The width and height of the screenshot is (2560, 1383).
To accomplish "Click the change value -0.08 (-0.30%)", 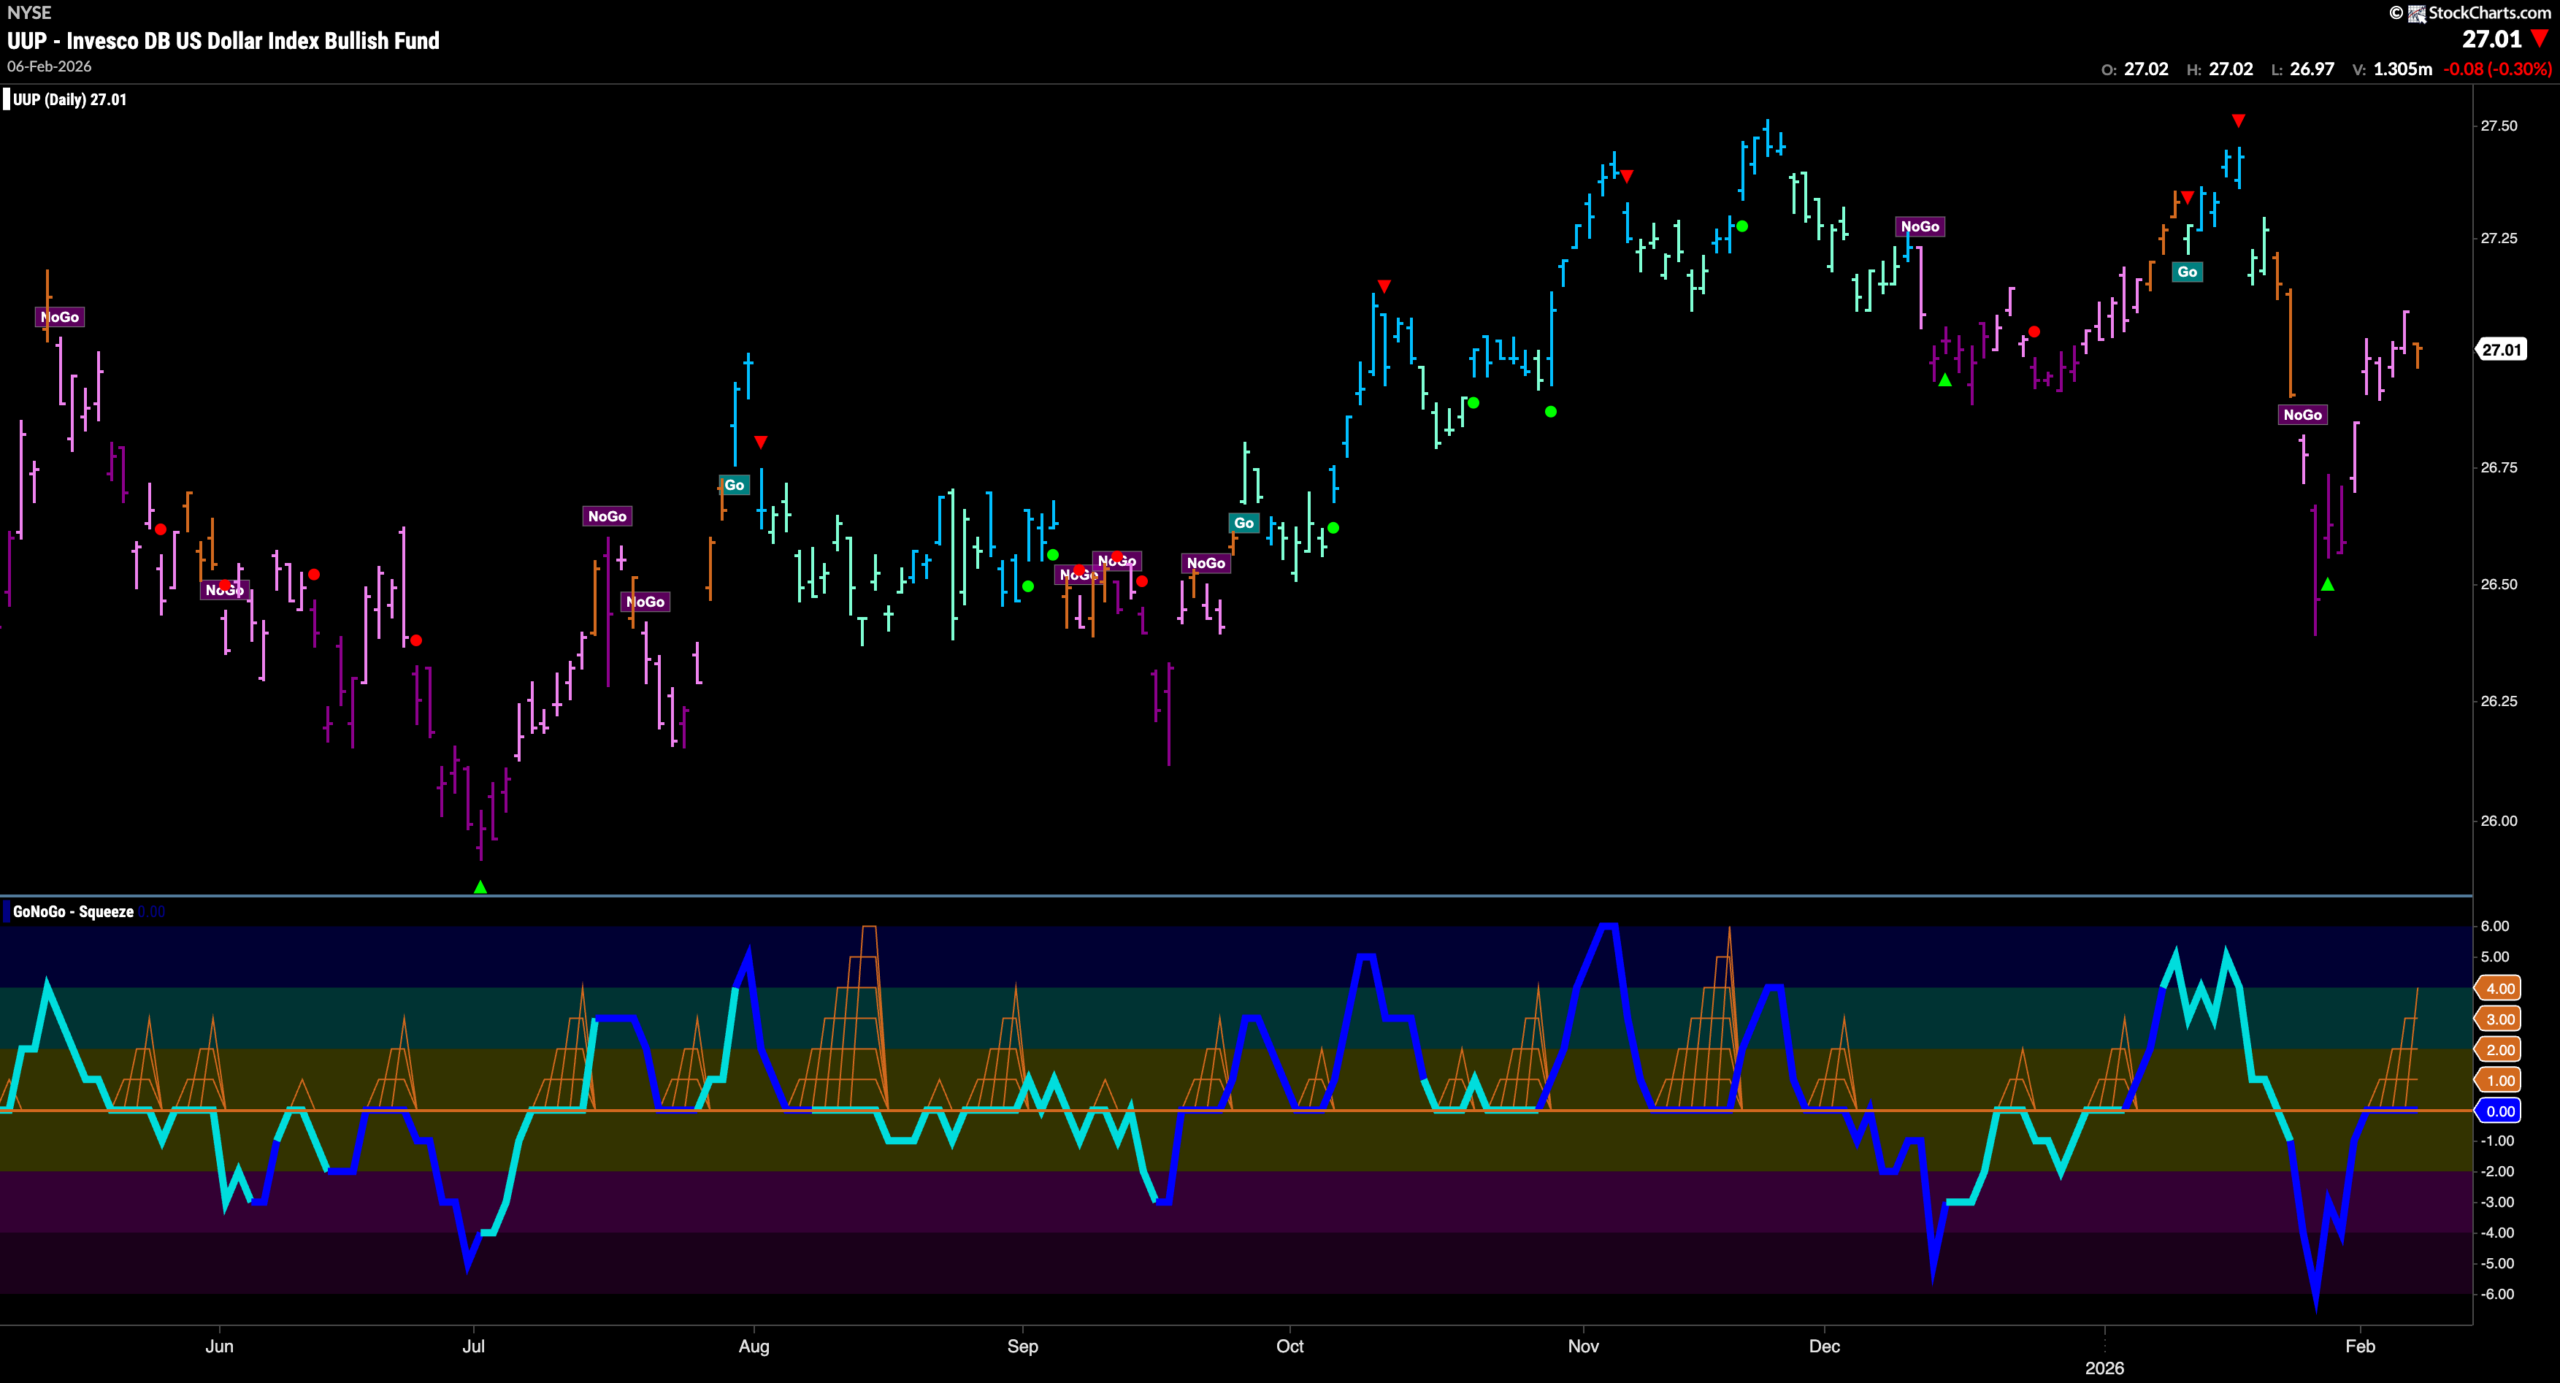I will pyautogui.click(x=2498, y=69).
